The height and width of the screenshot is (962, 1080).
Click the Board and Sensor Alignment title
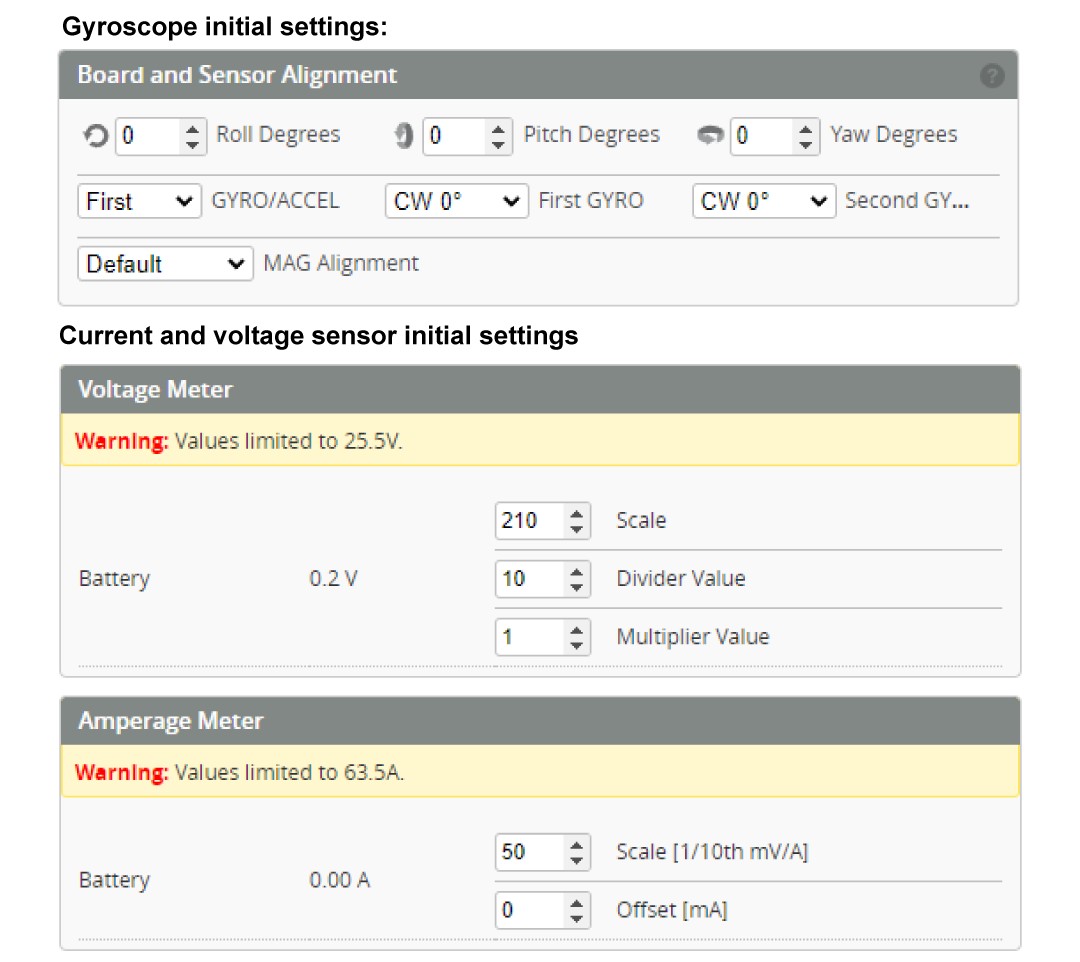coord(237,75)
